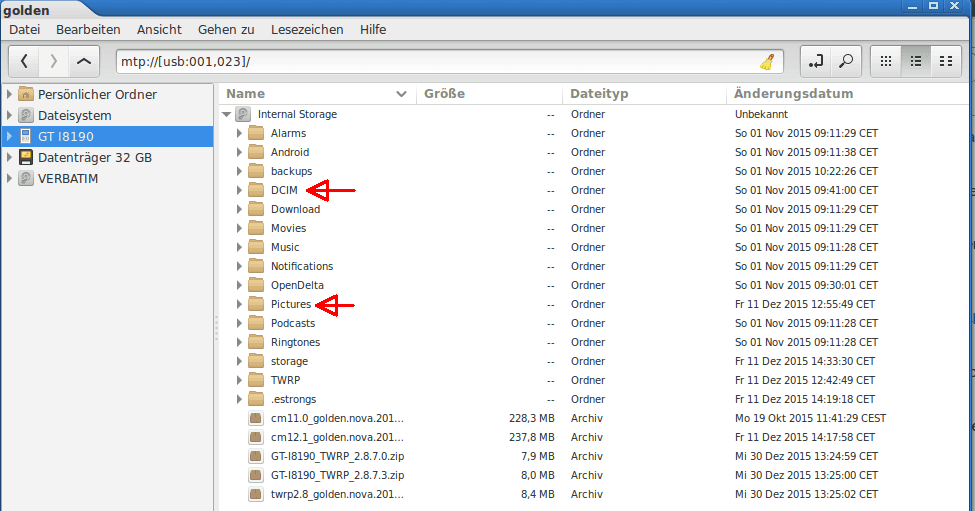Go up to the parent folder

click(83, 61)
